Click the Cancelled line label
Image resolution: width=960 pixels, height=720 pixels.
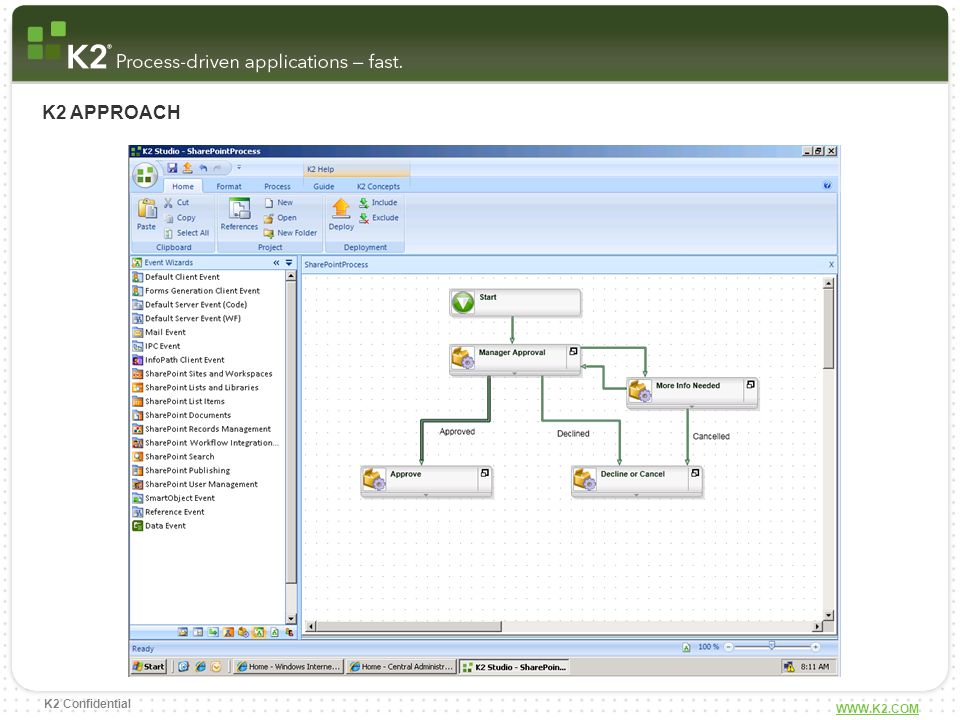(711, 437)
